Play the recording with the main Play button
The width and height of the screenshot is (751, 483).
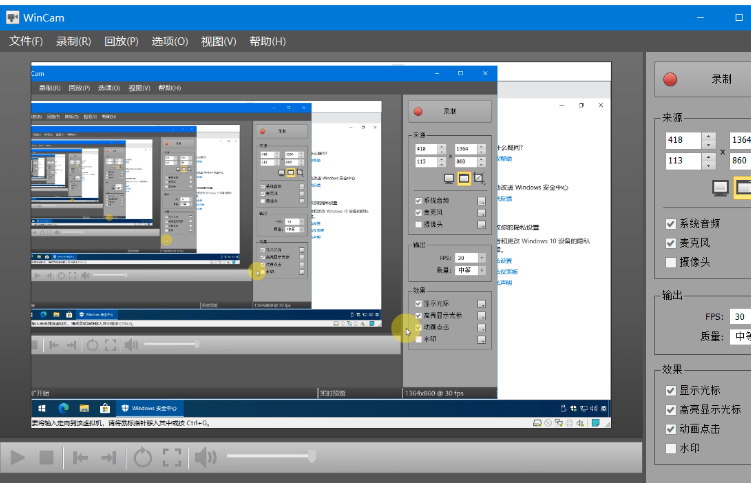pos(18,457)
